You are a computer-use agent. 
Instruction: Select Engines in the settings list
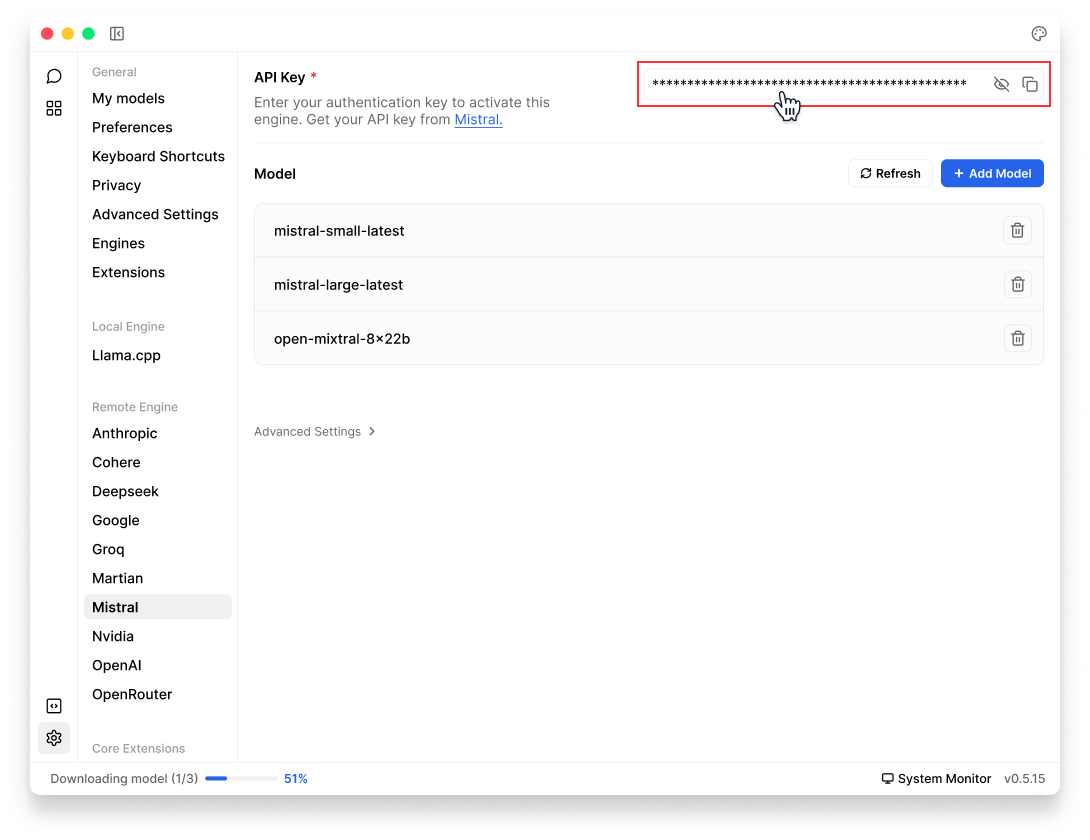[x=118, y=243]
